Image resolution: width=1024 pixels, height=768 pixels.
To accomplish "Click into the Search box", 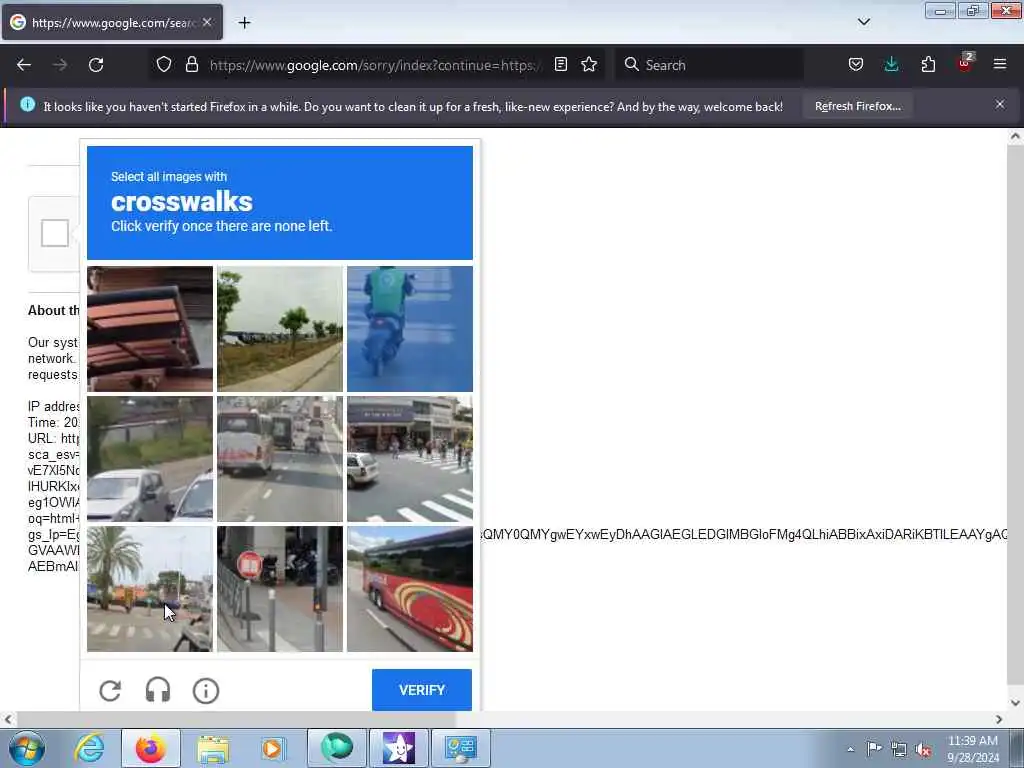I will [709, 65].
